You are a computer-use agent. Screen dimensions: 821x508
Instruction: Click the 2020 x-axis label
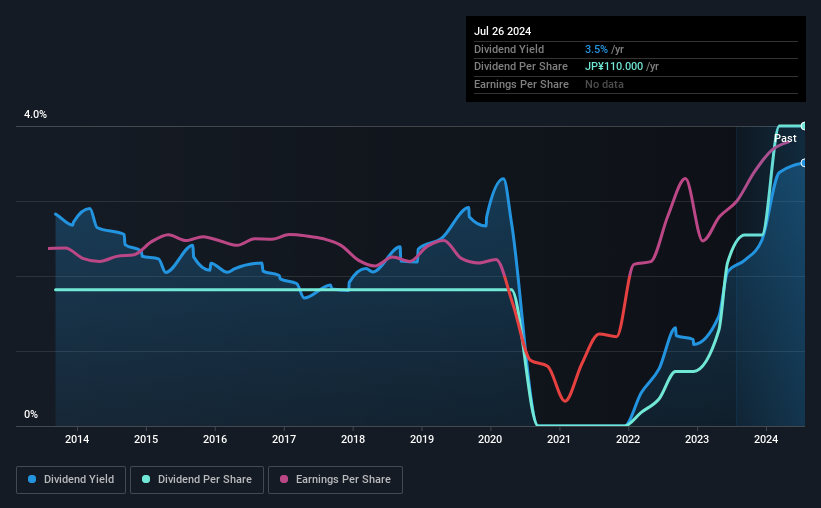point(490,439)
